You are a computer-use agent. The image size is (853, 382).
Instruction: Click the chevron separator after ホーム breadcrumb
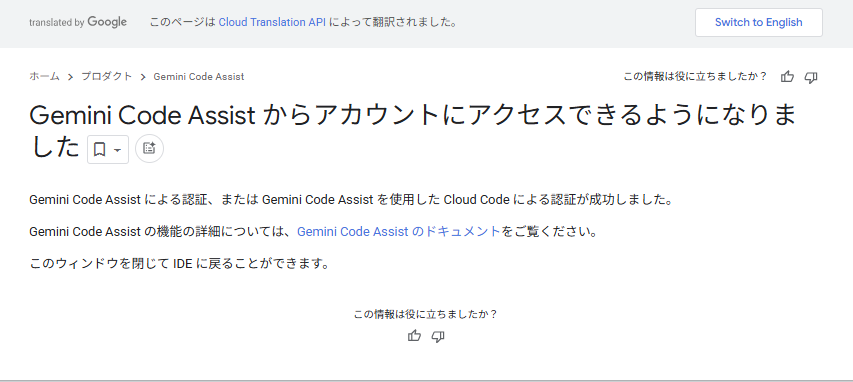click(70, 77)
